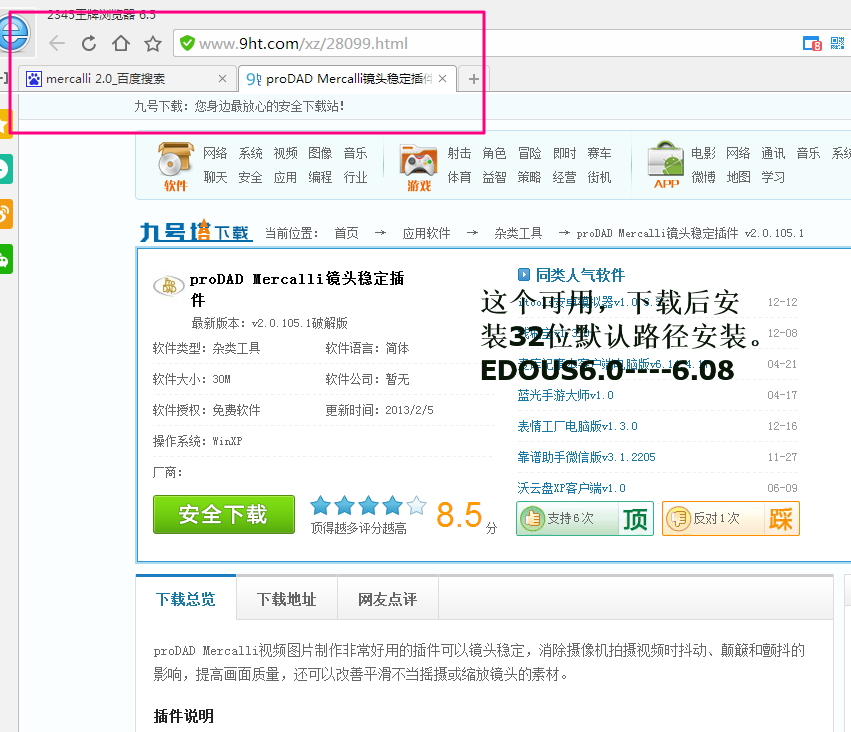Bookmark page with star icon
The image size is (851, 732).
point(153,43)
